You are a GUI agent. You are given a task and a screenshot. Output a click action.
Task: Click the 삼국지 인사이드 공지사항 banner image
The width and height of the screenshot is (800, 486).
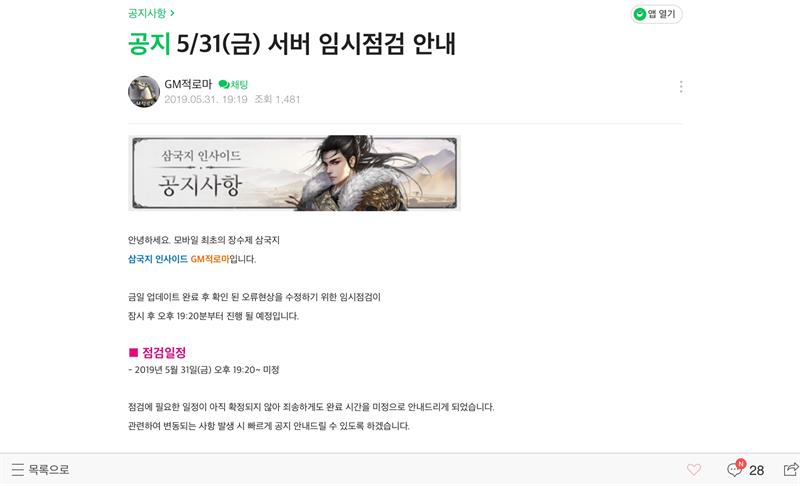pyautogui.click(x=294, y=173)
